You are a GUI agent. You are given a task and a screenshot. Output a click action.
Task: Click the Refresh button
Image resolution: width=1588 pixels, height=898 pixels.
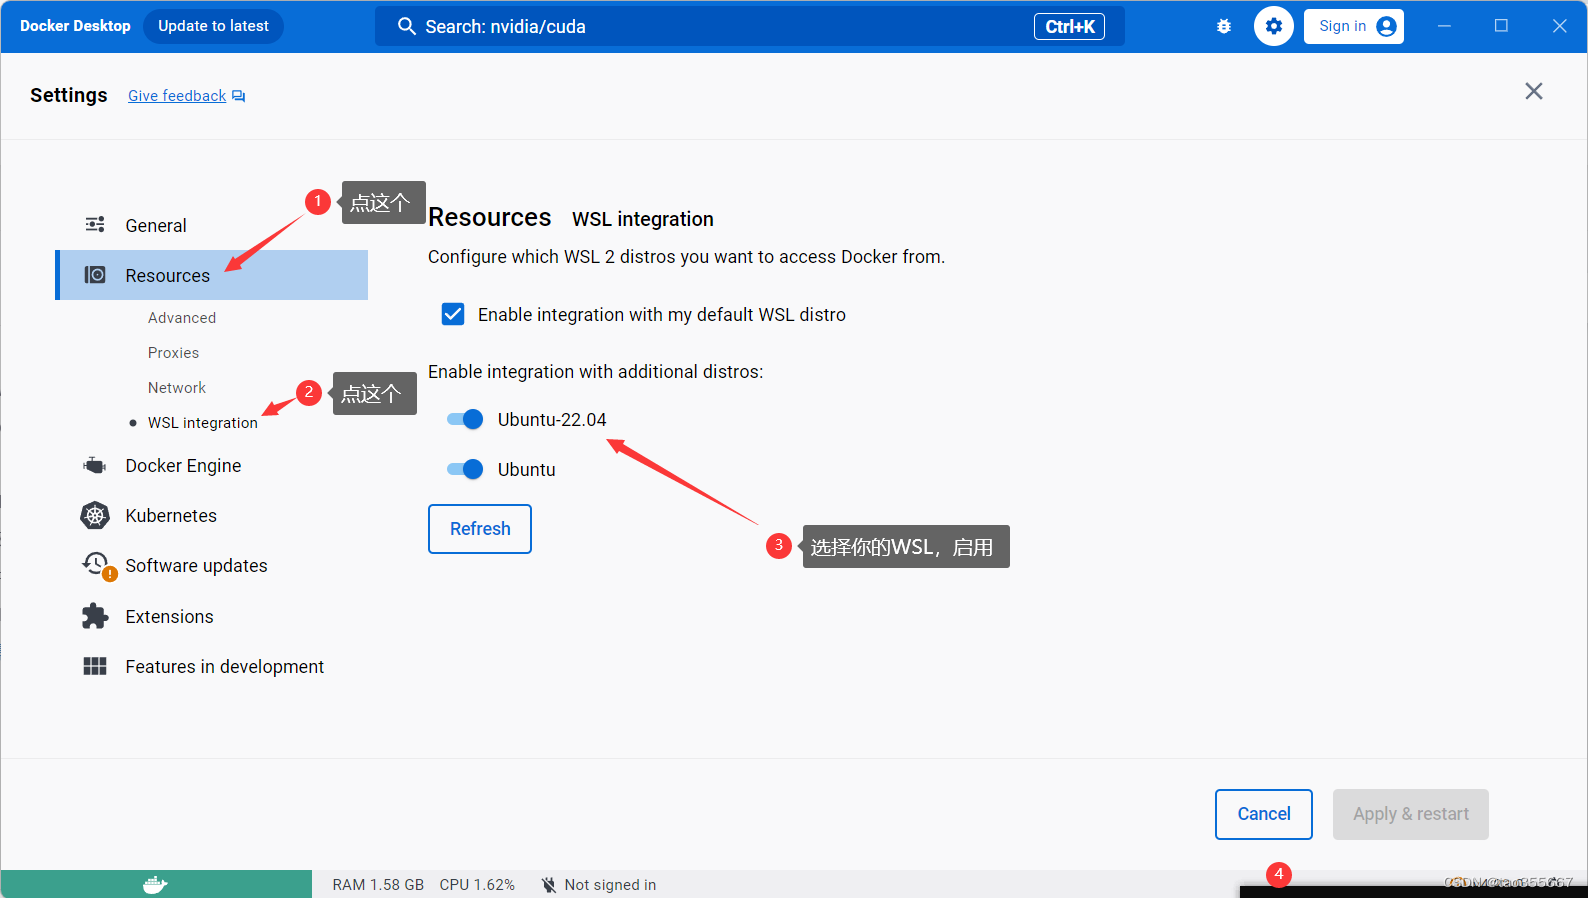pyautogui.click(x=480, y=529)
